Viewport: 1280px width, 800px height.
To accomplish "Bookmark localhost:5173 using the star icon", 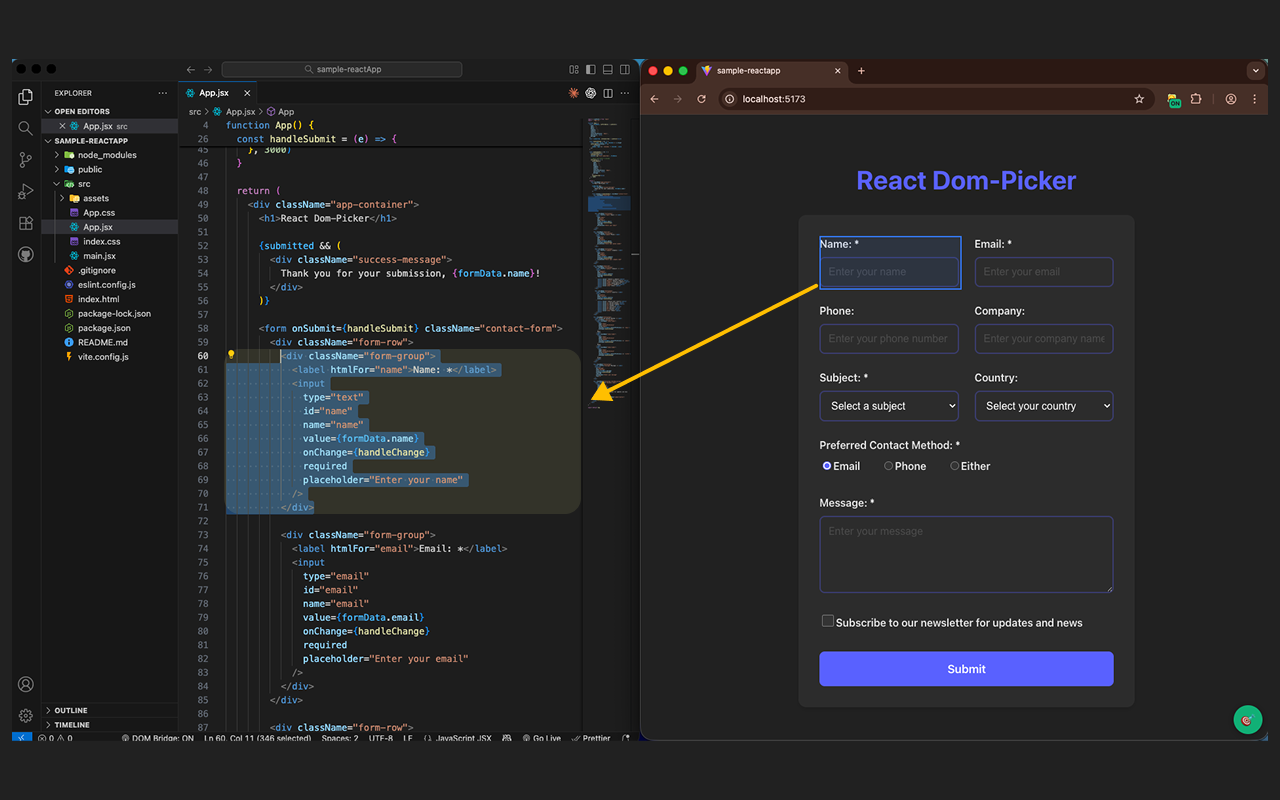I will point(1139,99).
